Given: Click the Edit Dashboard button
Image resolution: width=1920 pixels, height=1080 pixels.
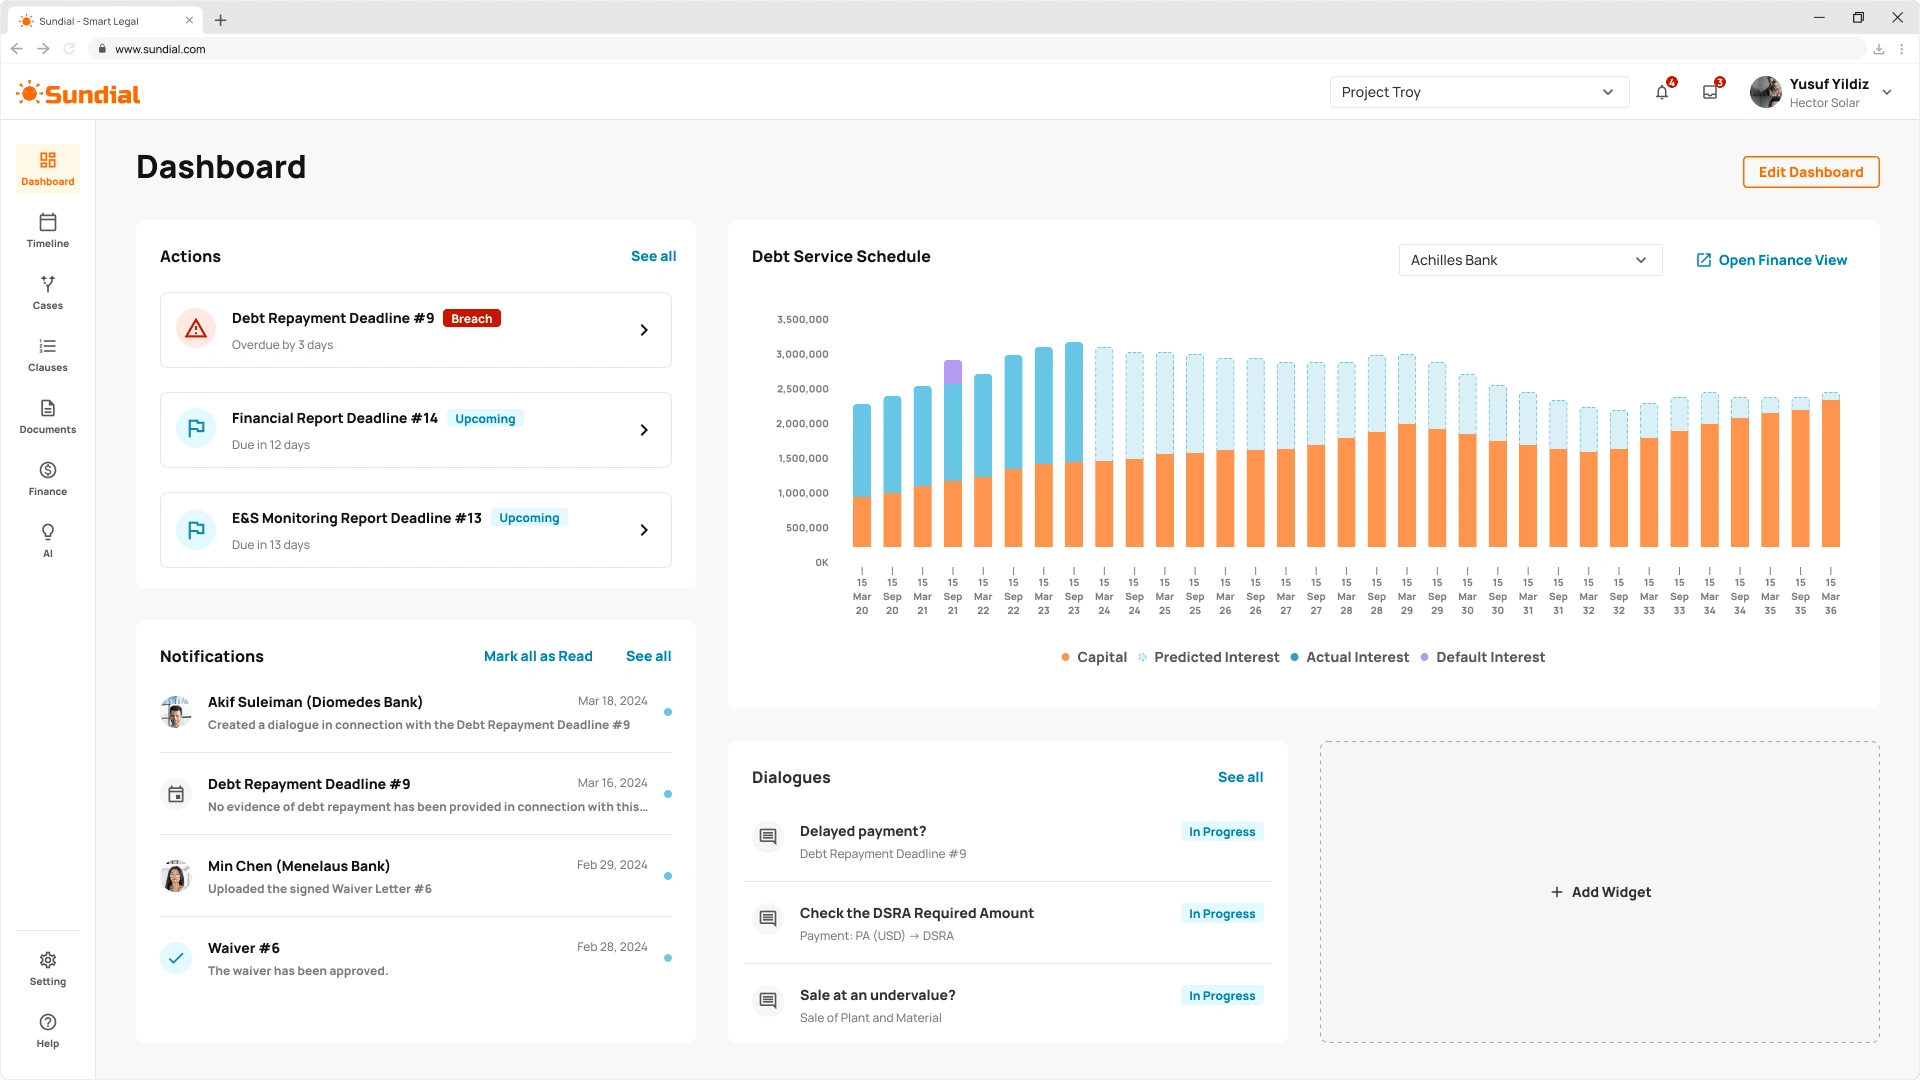Looking at the screenshot, I should coord(1810,172).
